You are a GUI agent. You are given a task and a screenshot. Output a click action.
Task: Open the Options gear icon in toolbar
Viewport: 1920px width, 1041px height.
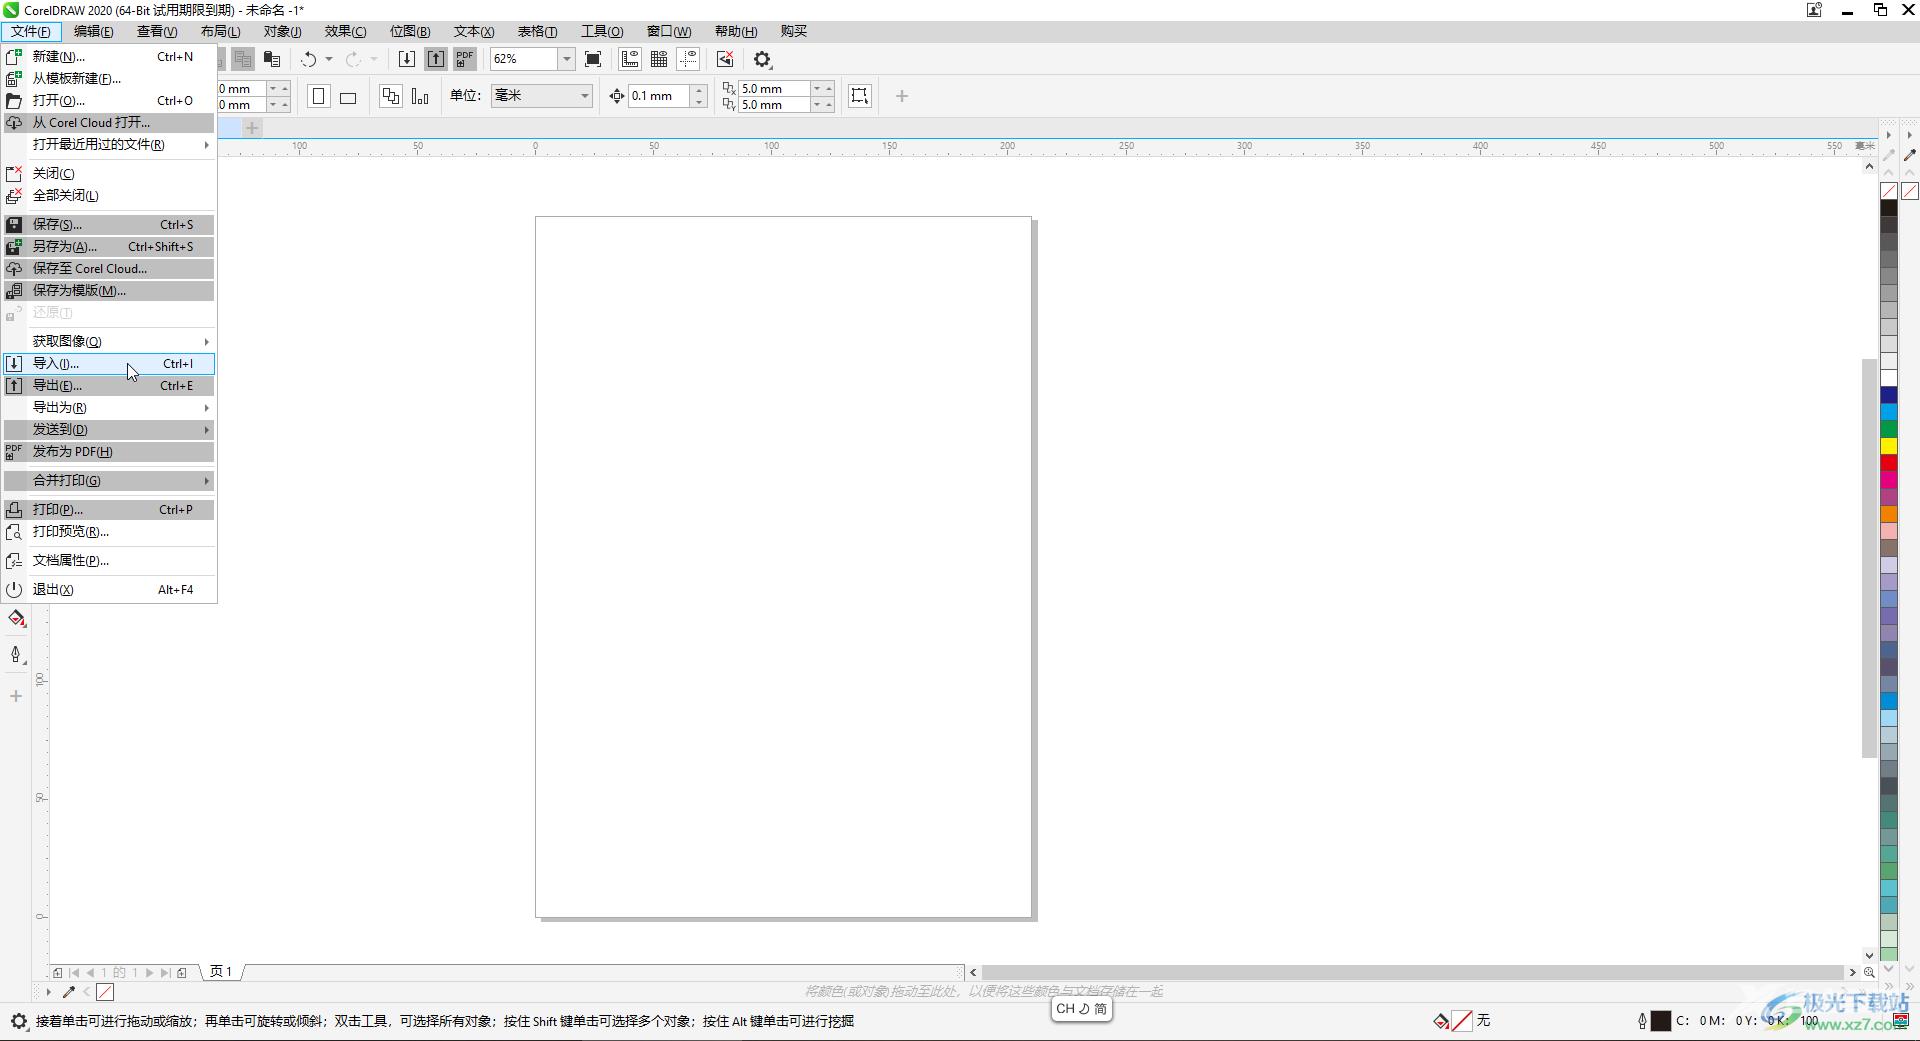coord(763,60)
